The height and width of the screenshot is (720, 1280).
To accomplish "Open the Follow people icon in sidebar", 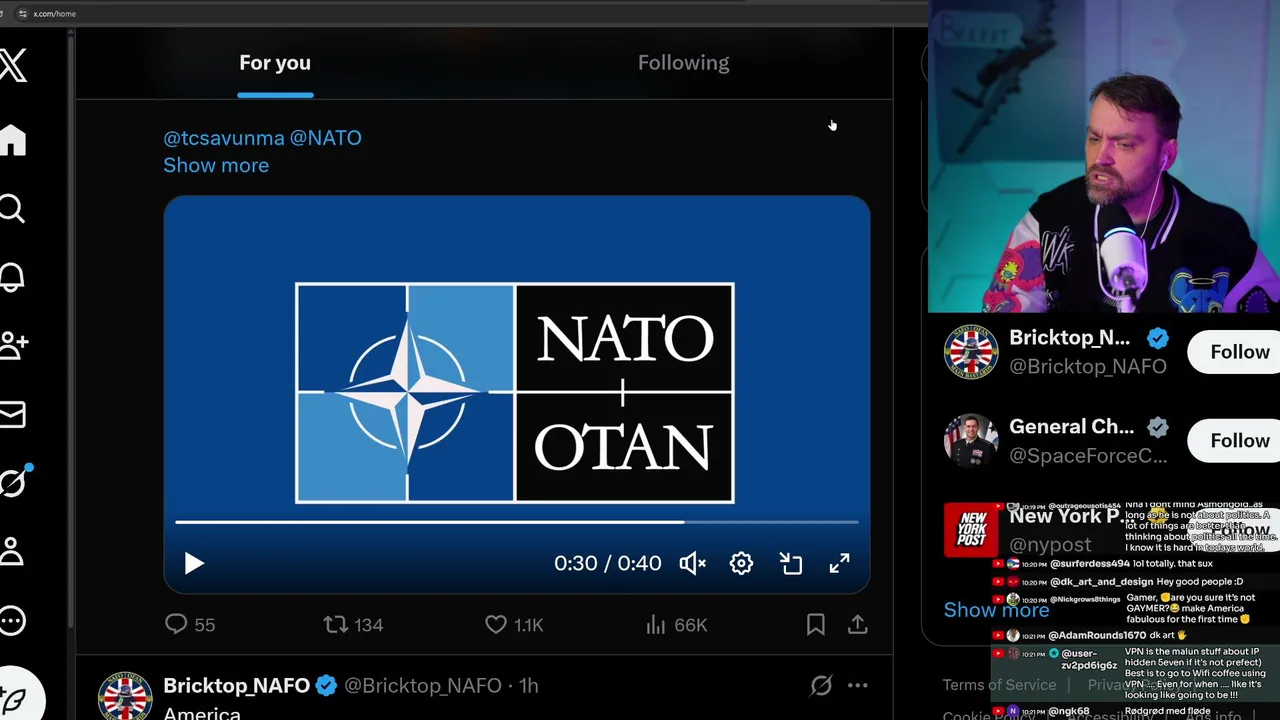I will pos(13,346).
